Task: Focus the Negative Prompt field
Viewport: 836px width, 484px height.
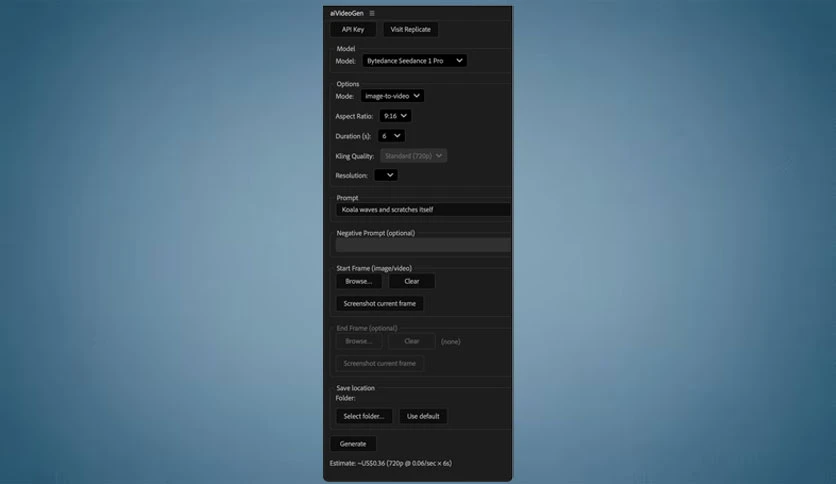Action: 423,245
